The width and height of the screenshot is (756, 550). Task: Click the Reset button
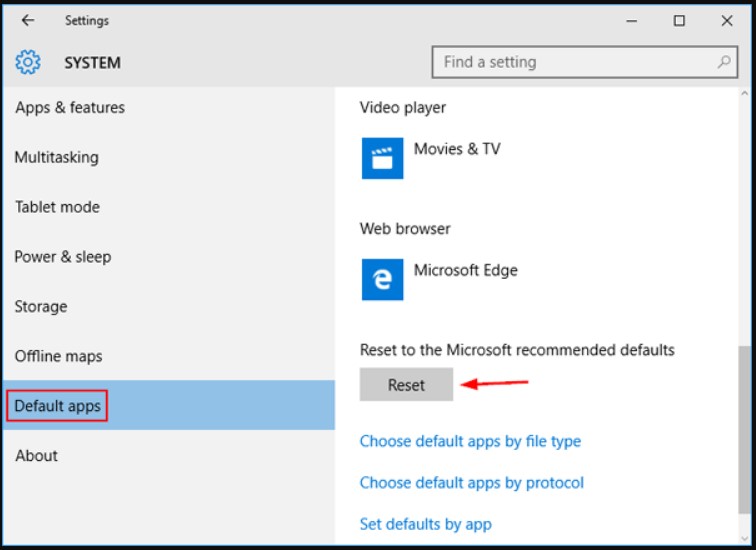[x=406, y=385]
